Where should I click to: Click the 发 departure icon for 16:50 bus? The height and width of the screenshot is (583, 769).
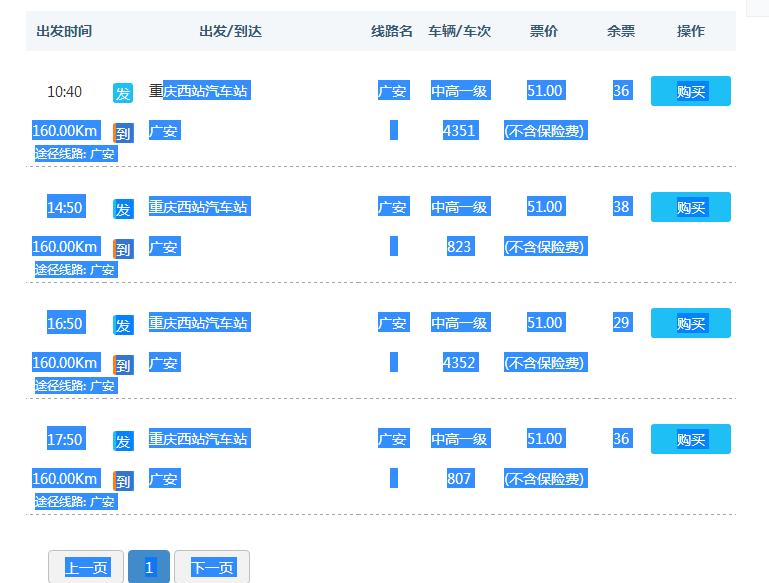(123, 325)
